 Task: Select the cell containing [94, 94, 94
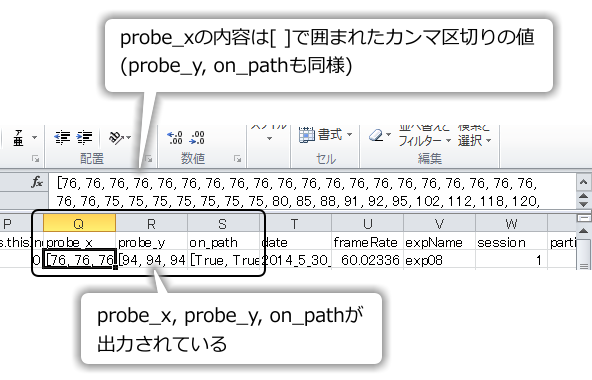(151, 260)
